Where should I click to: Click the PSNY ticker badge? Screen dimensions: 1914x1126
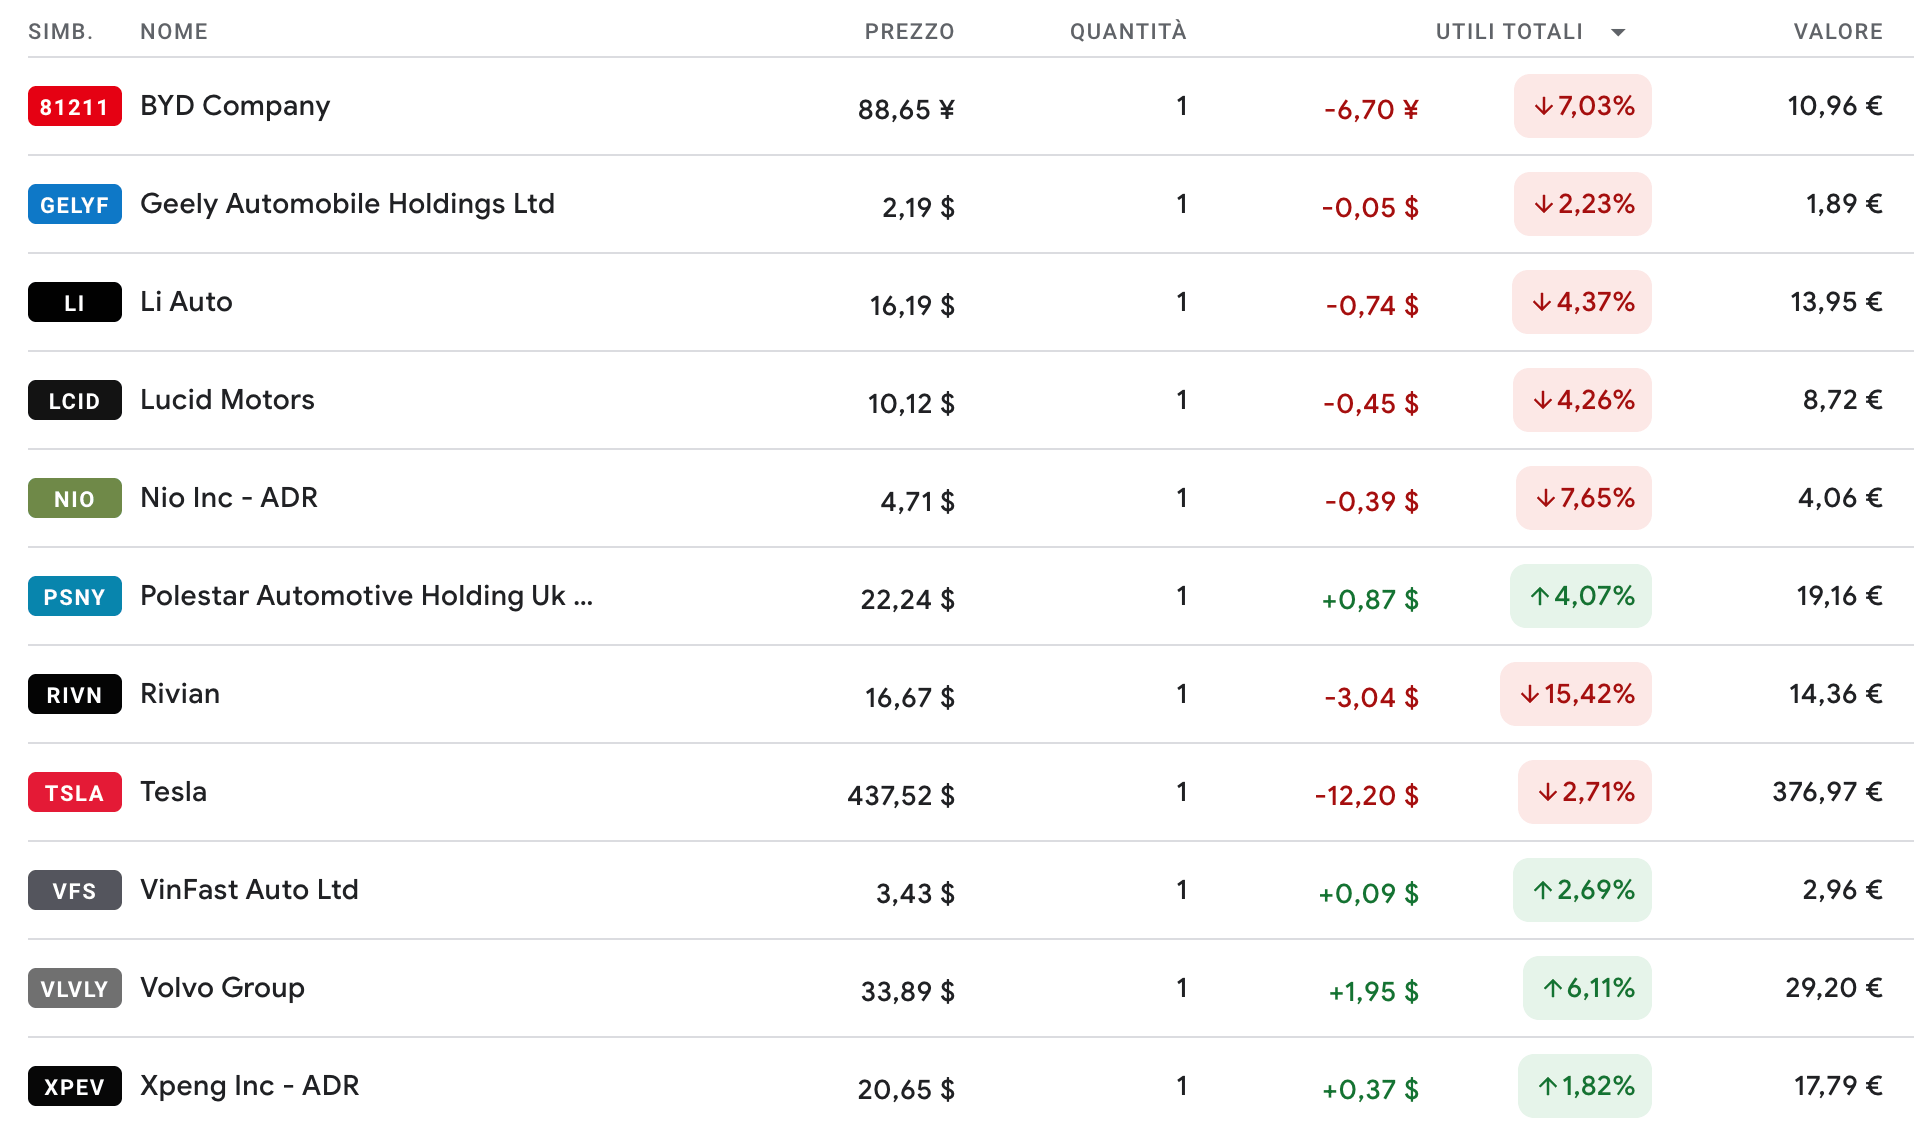[74, 596]
